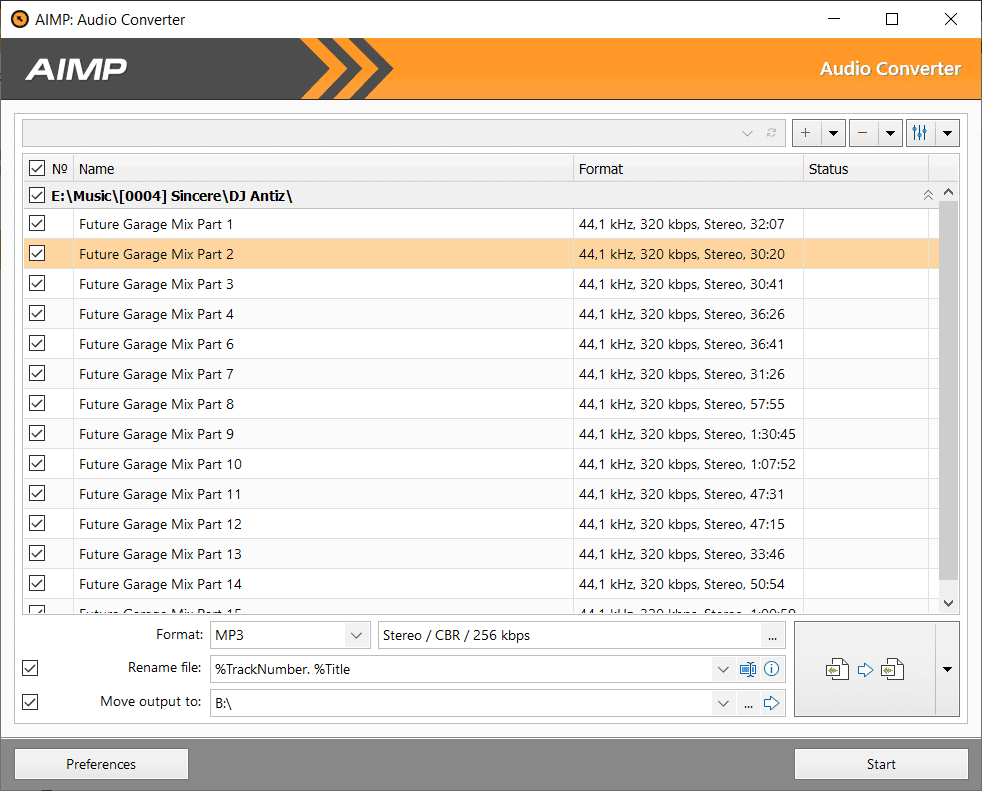Click the file conversion mode button
Viewport: 982px width, 791px height.
(x=865, y=669)
